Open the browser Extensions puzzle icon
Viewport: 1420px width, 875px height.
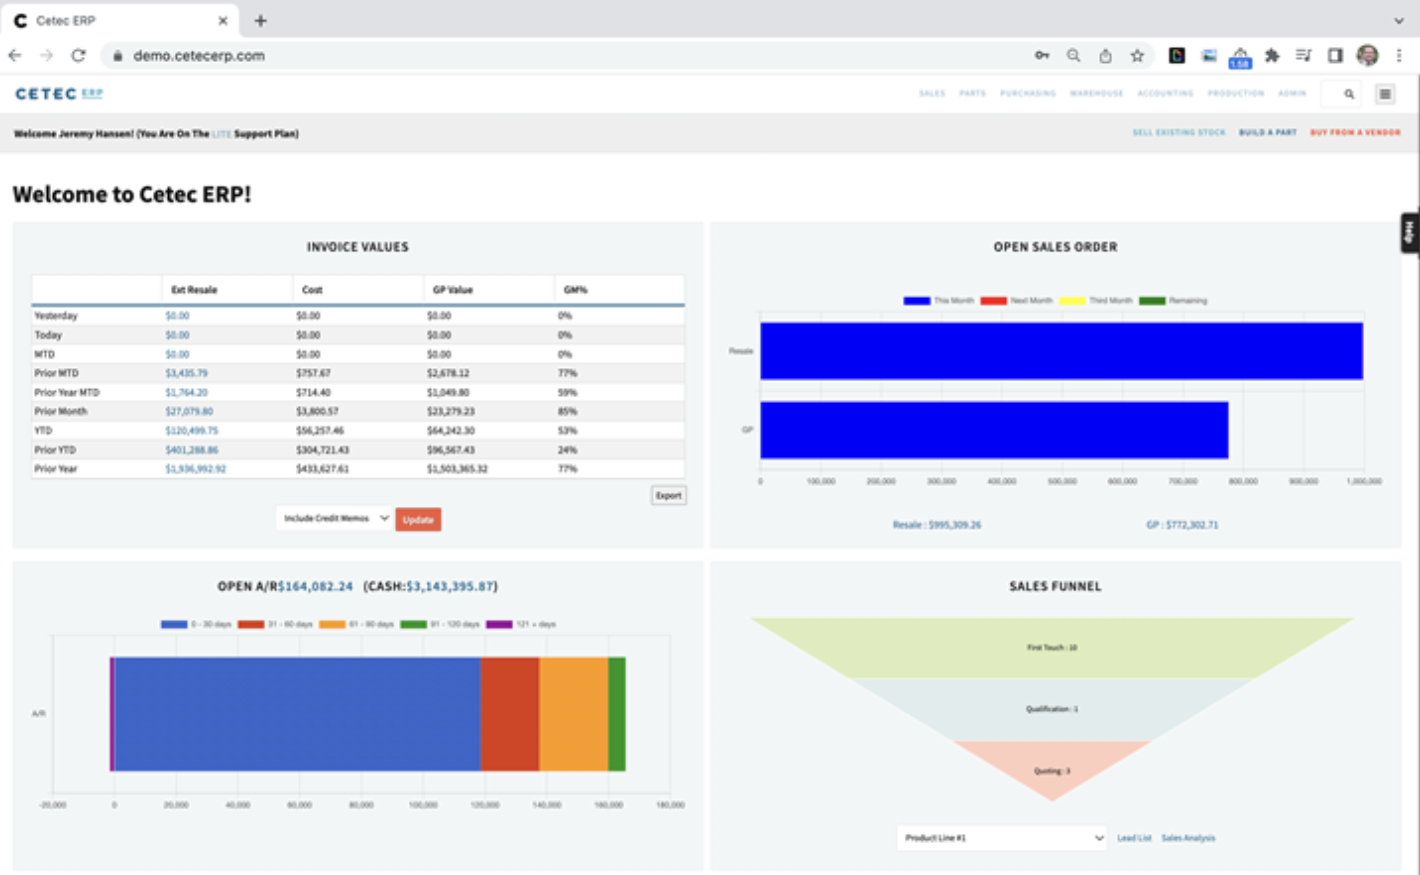click(1272, 56)
